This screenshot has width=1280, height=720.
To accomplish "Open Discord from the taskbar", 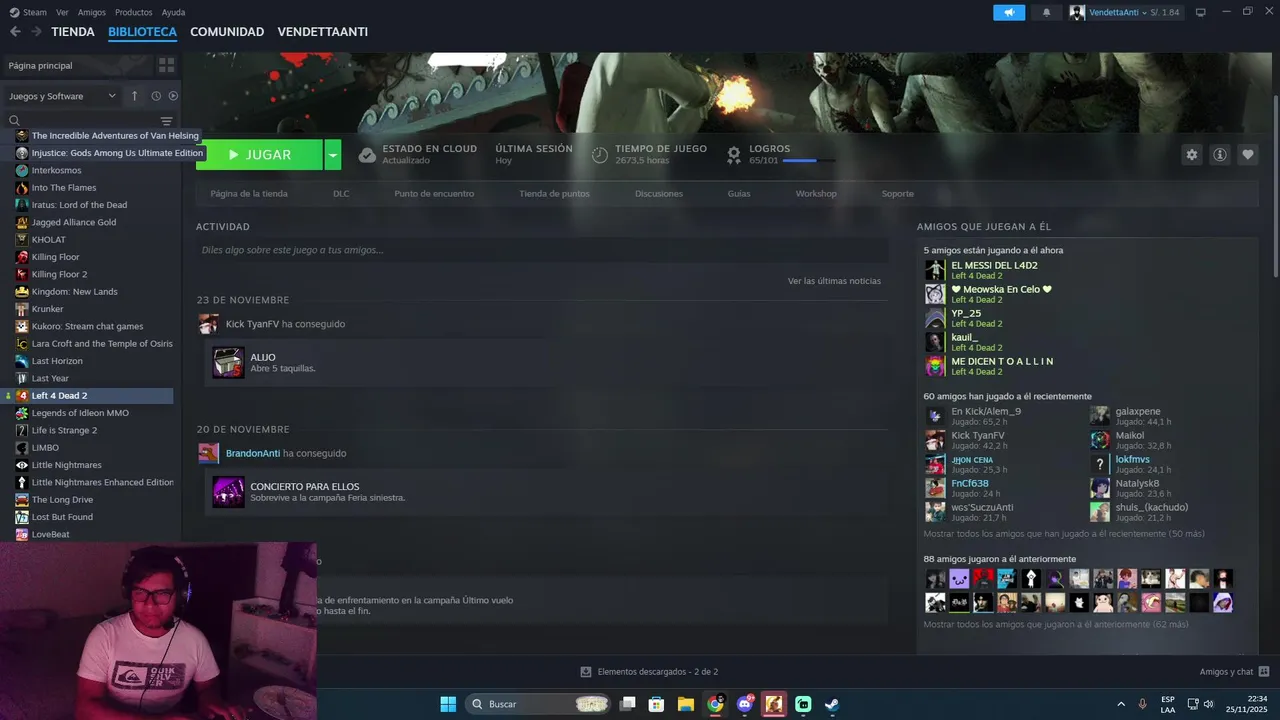I will [744, 704].
